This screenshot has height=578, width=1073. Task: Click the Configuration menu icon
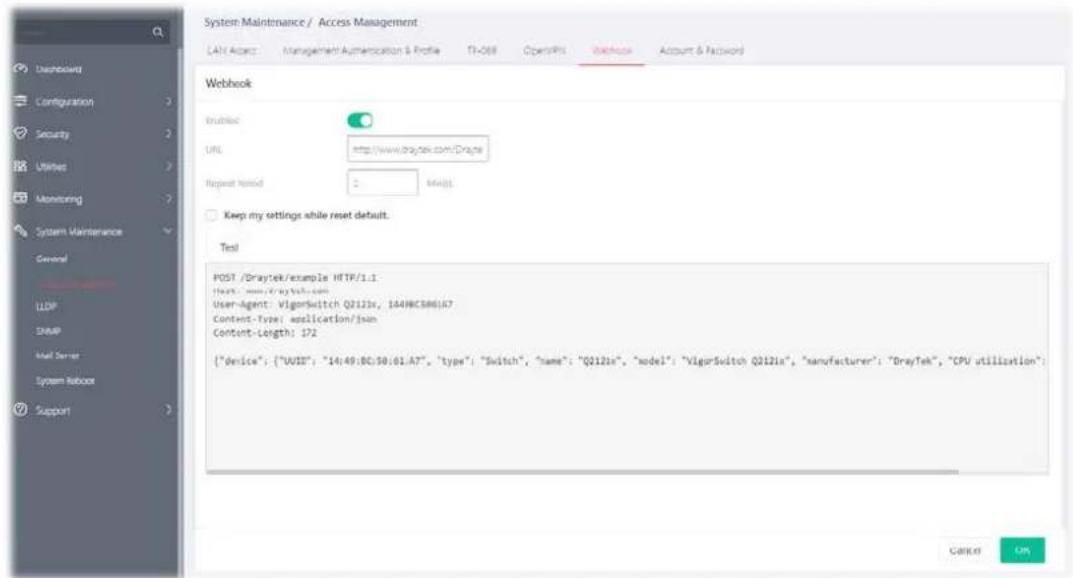(x=21, y=101)
